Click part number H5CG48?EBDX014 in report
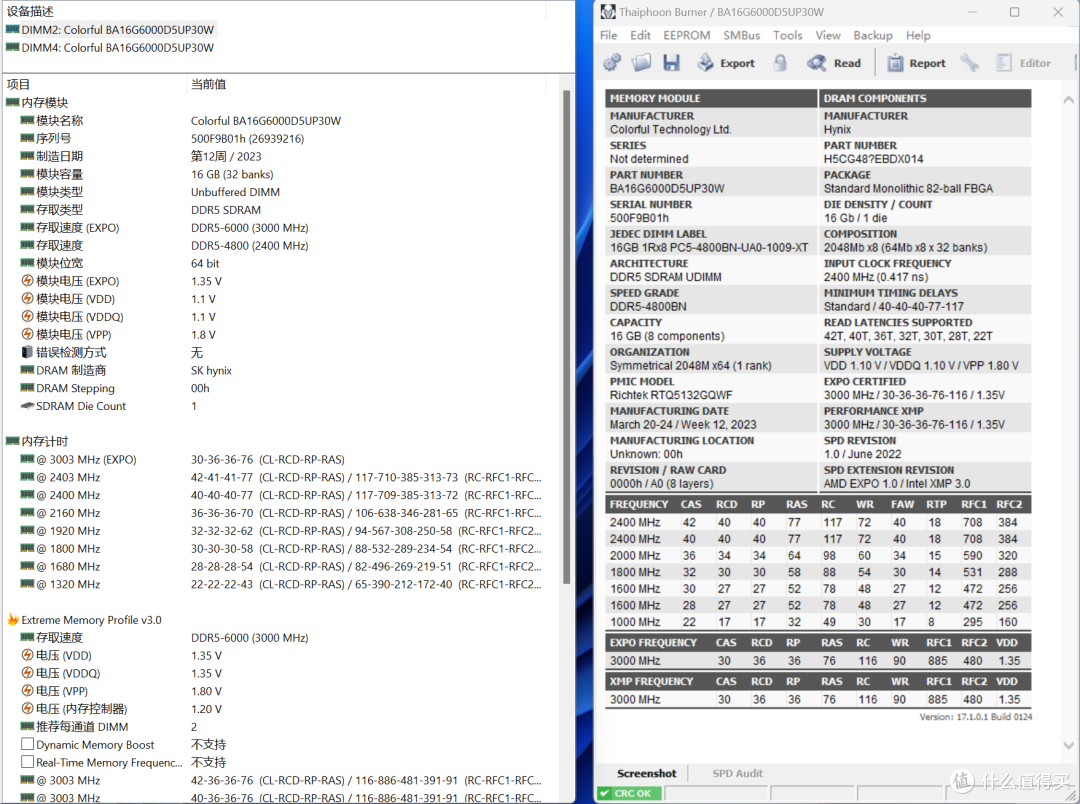This screenshot has width=1080, height=804. pyautogui.click(x=873, y=158)
